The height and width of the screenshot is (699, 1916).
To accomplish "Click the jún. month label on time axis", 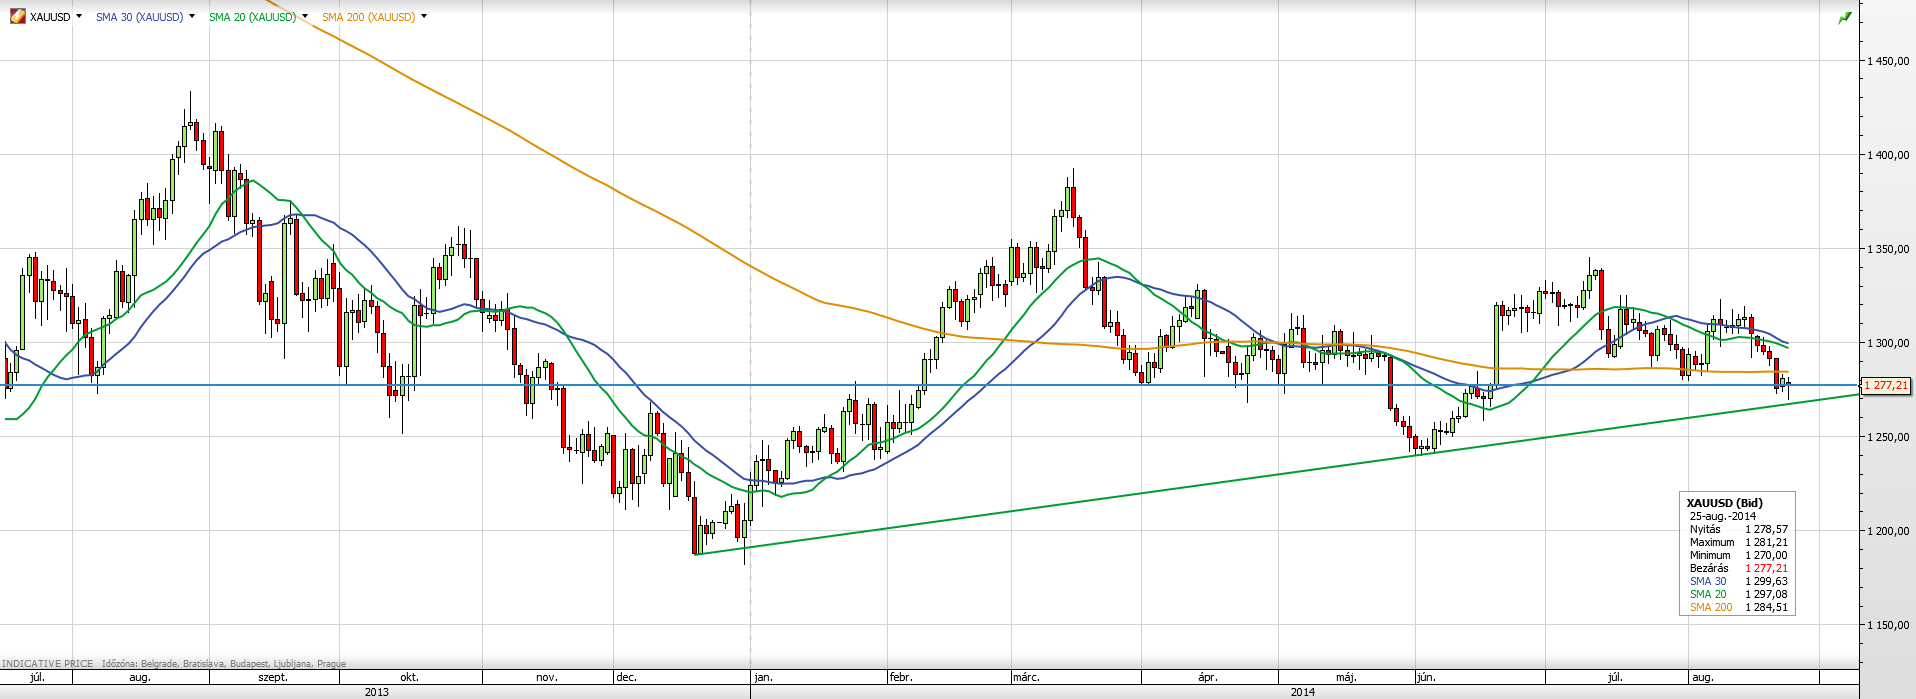I will click(x=1426, y=677).
